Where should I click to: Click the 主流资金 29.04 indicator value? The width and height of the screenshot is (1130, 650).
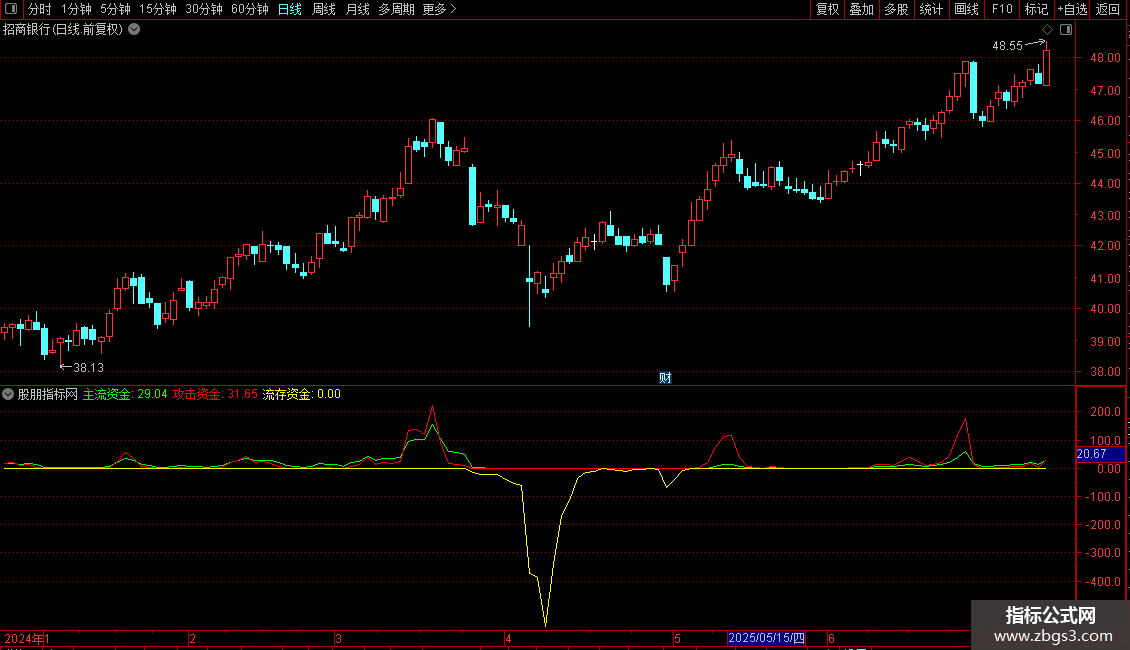pos(125,394)
